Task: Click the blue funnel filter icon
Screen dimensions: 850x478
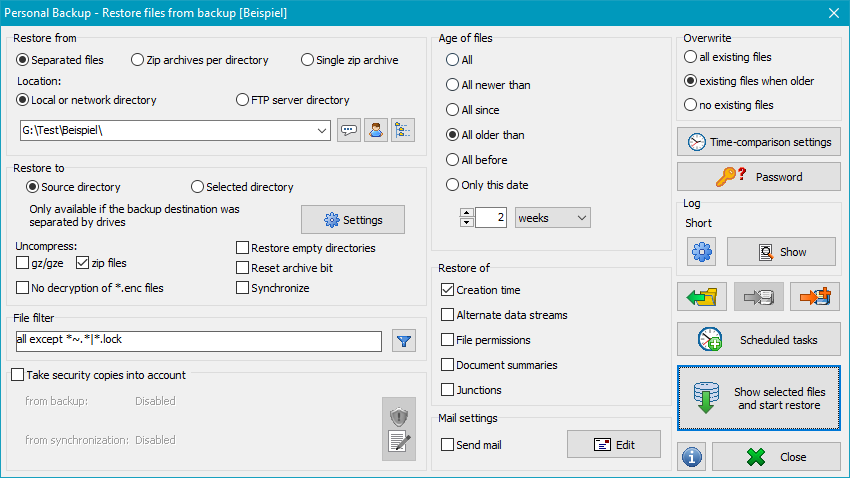Action: click(404, 341)
